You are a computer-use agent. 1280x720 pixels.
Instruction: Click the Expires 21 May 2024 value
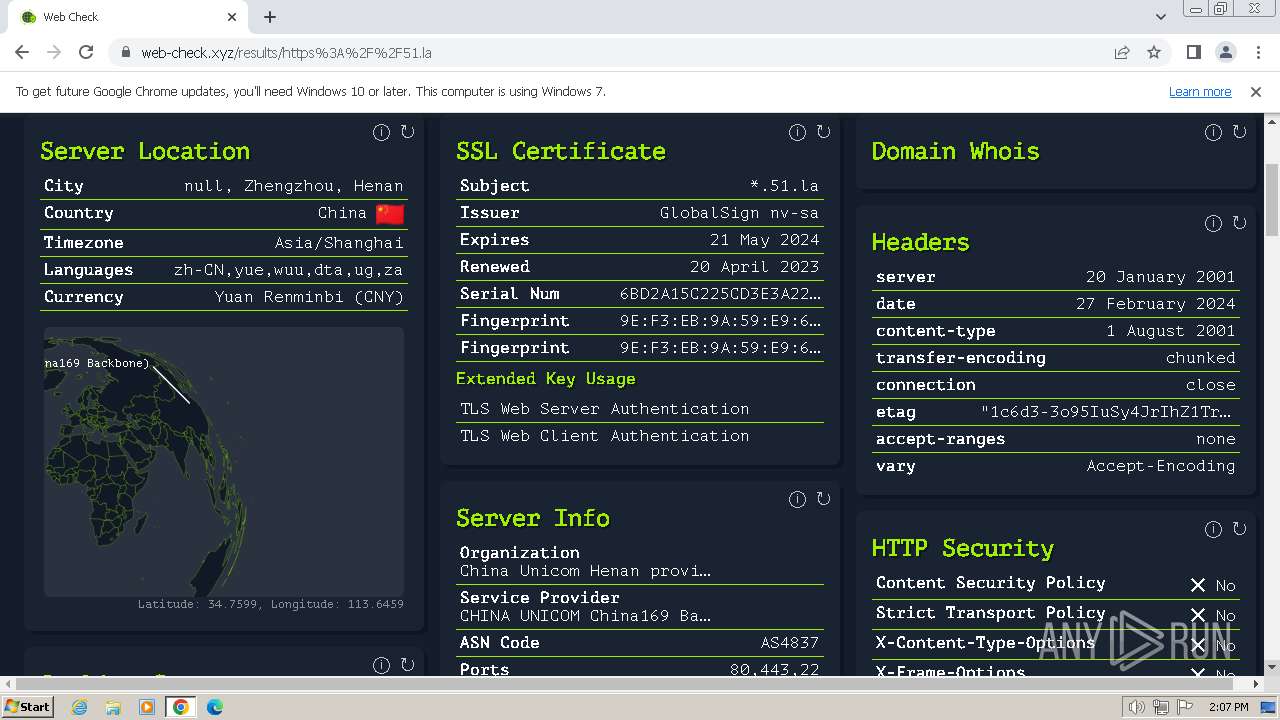point(765,240)
